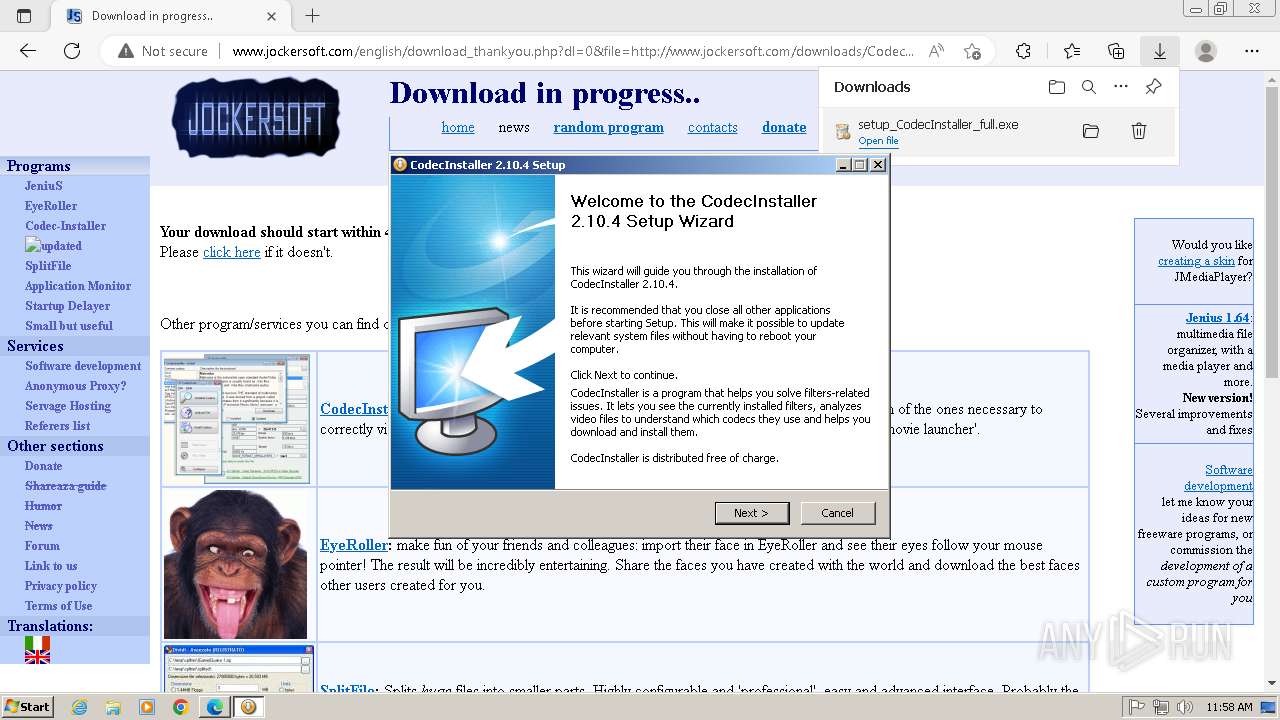Delete setup_CodecInstaller_full.exe download entry
The width and height of the screenshot is (1280, 720).
click(1138, 131)
